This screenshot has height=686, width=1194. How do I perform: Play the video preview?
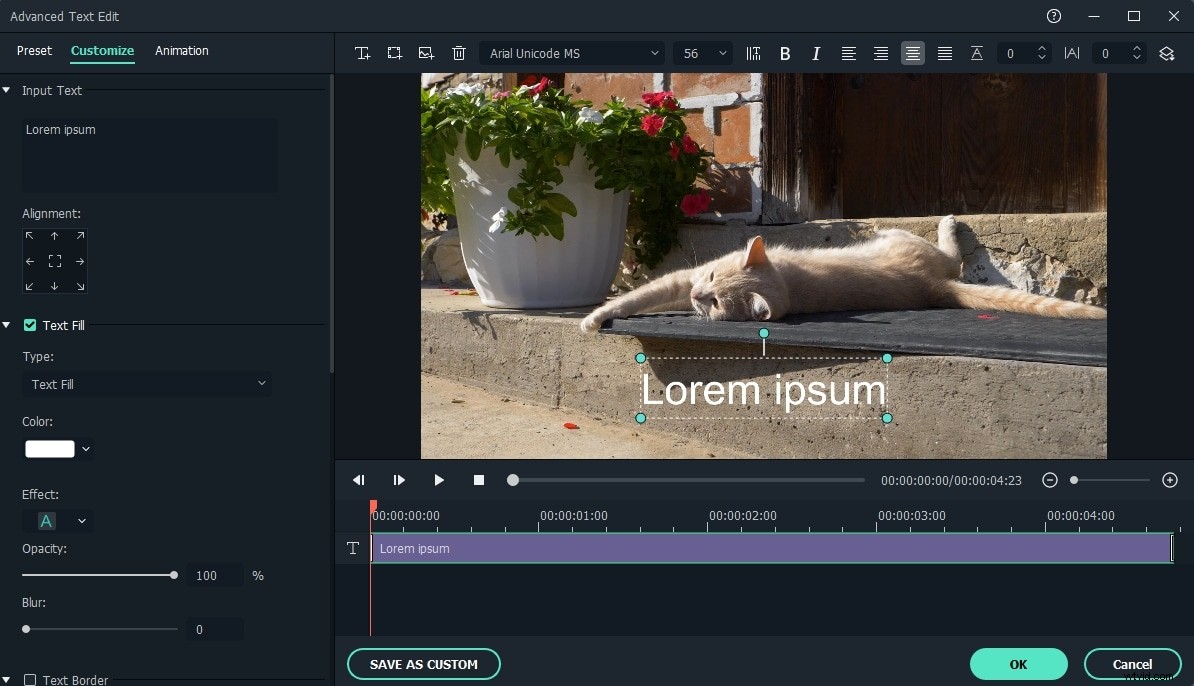click(x=439, y=480)
